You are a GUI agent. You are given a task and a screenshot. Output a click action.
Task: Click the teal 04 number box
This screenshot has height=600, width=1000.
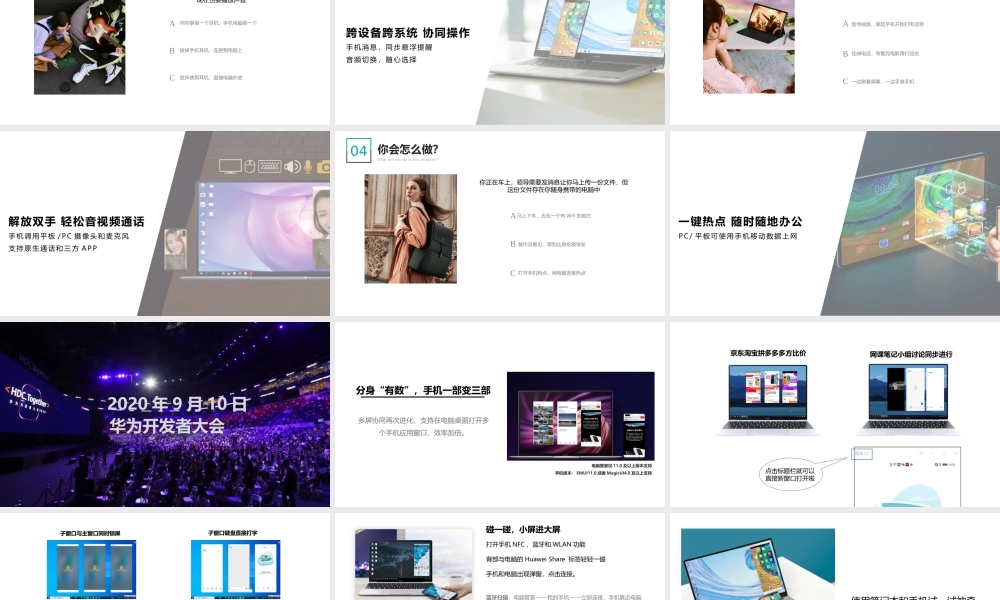tap(358, 150)
